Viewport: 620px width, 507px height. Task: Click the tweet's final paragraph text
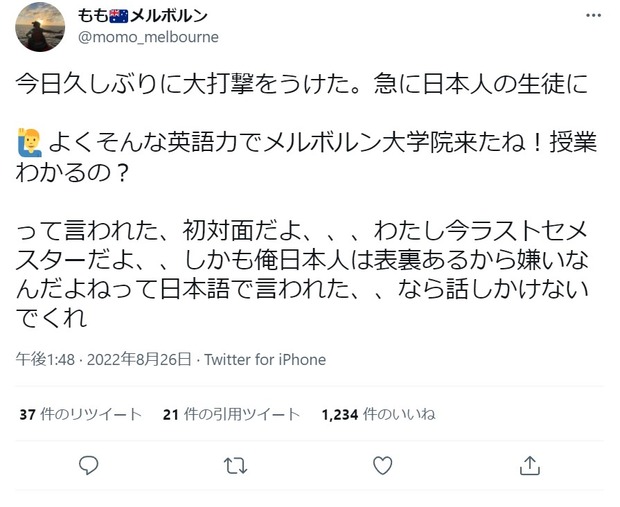pyautogui.click(x=300, y=262)
